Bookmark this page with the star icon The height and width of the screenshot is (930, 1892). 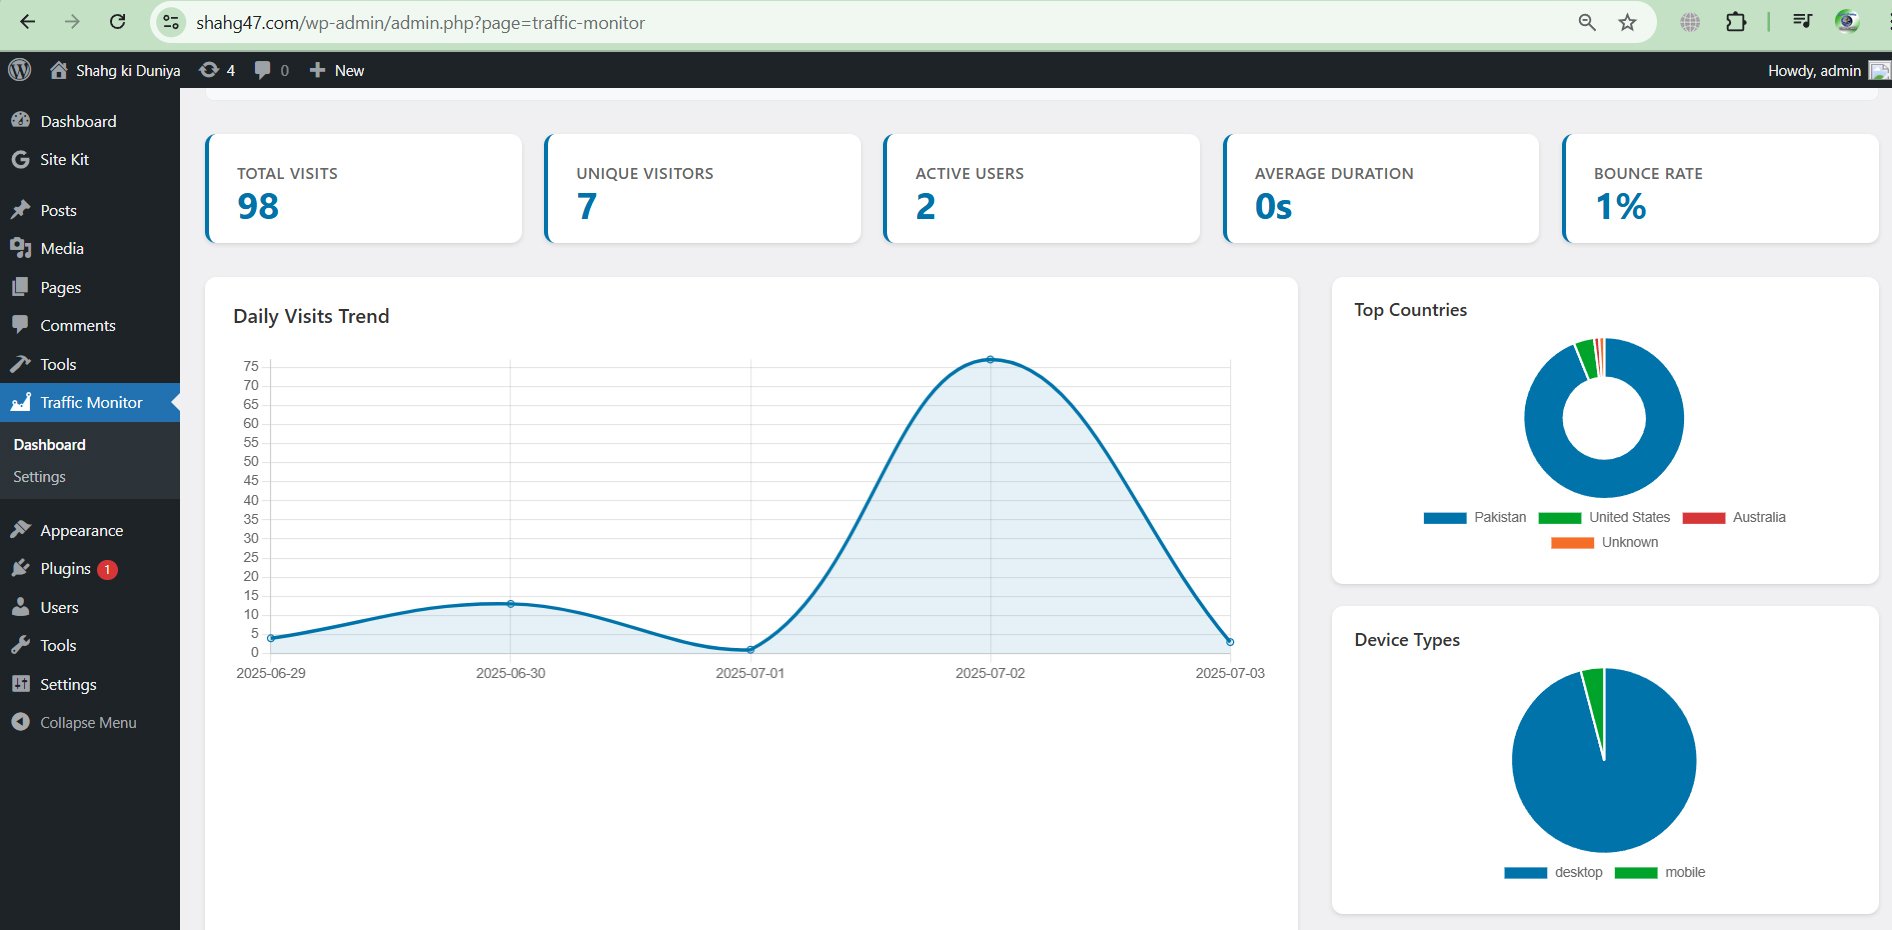click(x=1627, y=22)
